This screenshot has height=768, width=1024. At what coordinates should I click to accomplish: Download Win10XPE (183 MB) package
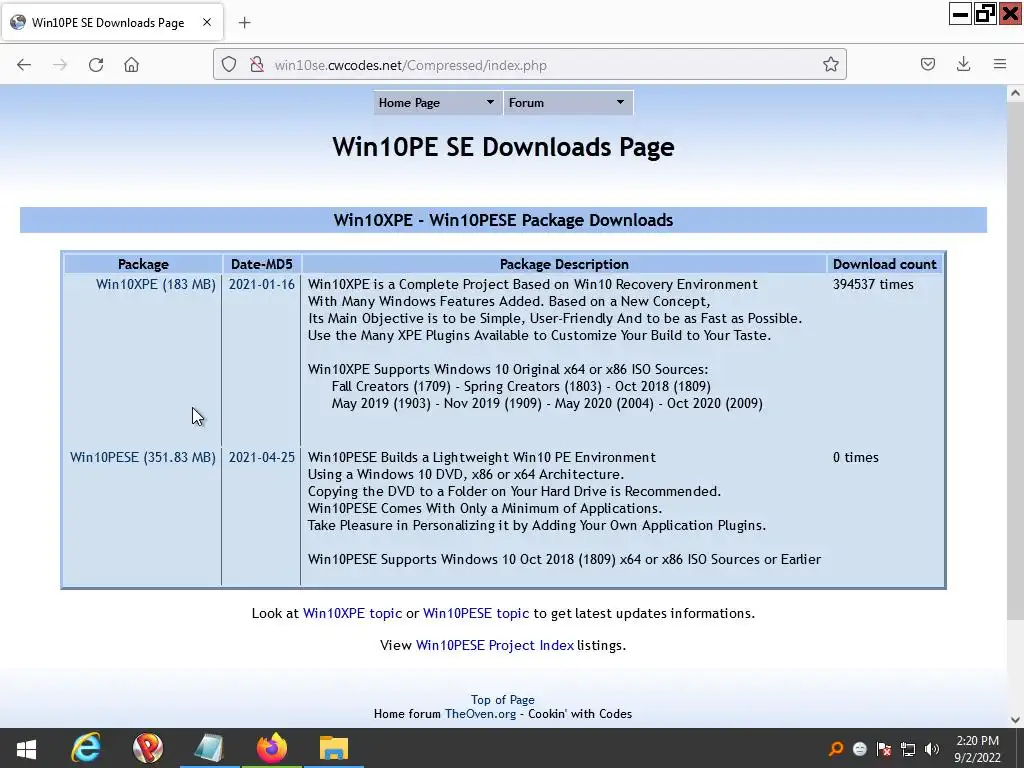[x=155, y=284]
